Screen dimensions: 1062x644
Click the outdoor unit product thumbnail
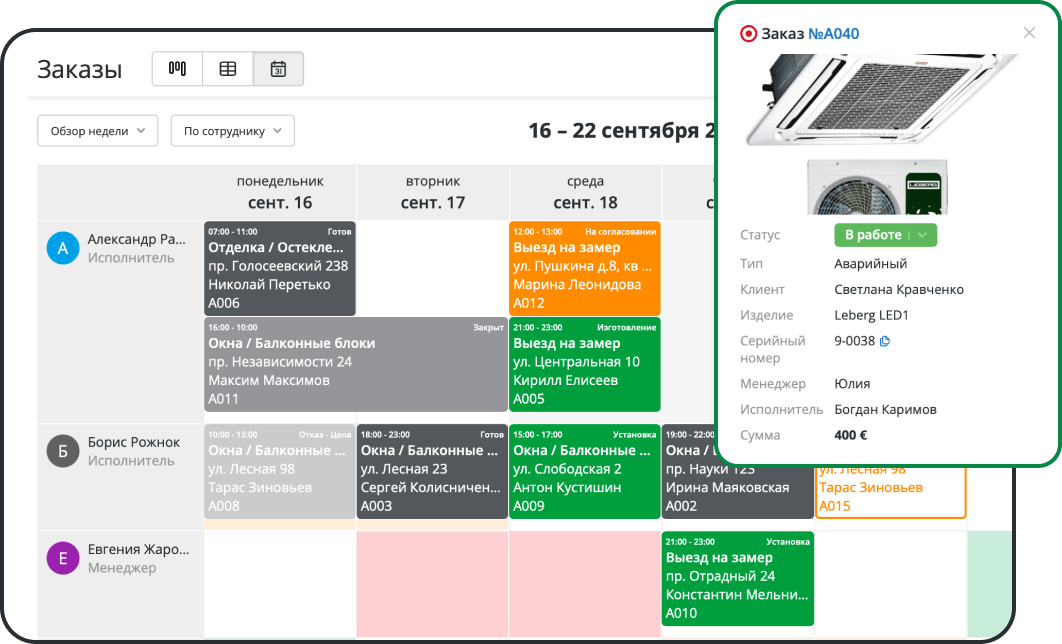click(x=877, y=186)
